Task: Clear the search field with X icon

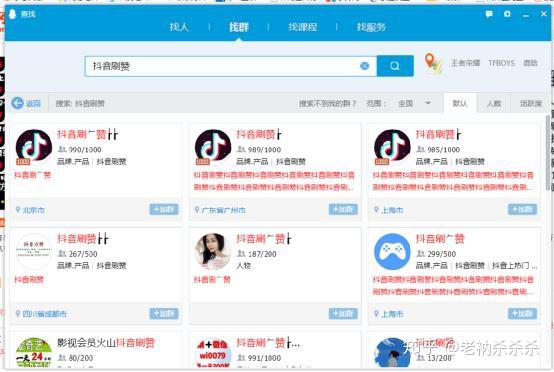Action: (x=364, y=66)
